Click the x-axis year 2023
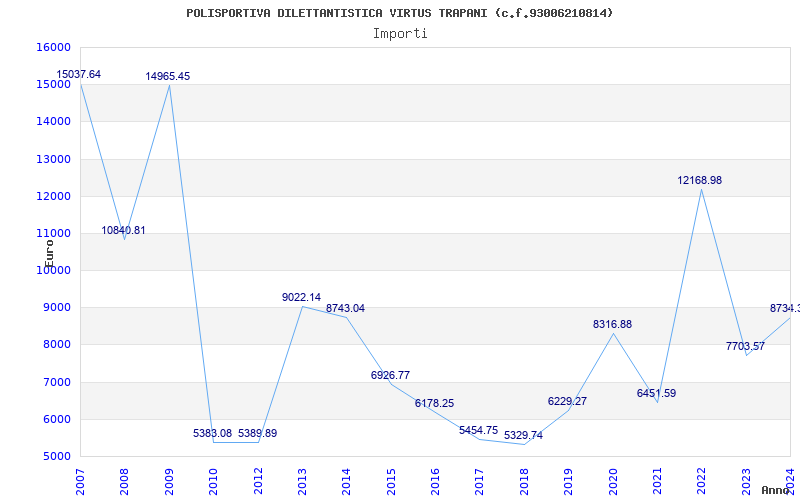The height and width of the screenshot is (500, 800). 746,482
